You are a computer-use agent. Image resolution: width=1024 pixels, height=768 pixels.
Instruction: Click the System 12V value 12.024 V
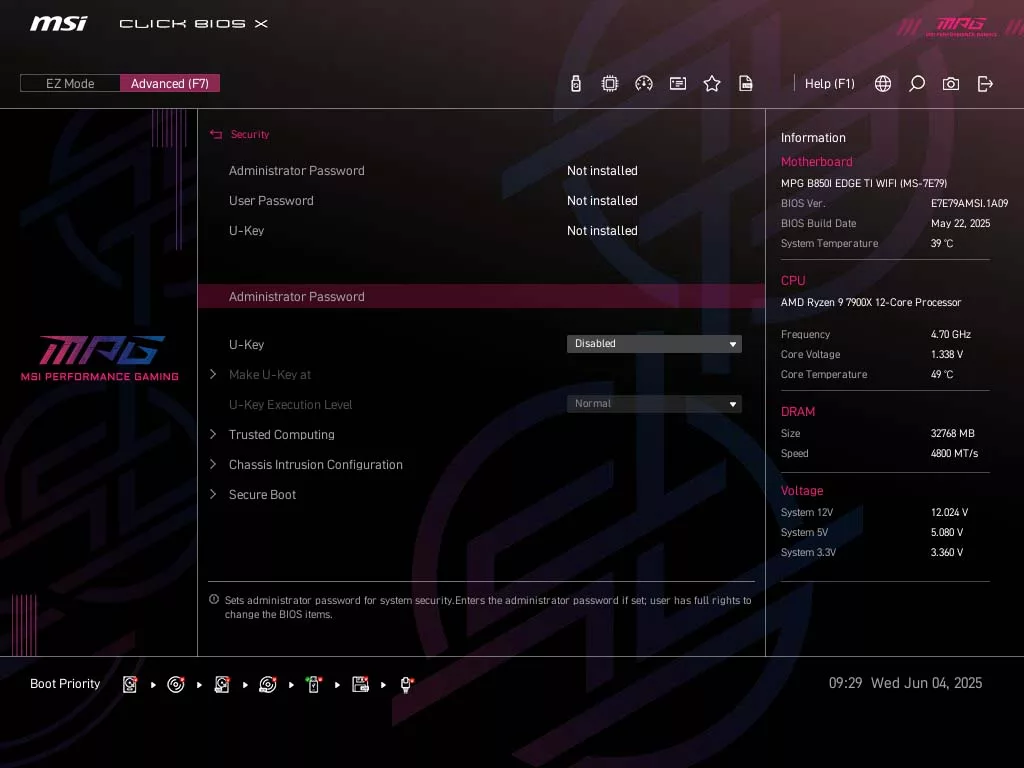tap(950, 513)
